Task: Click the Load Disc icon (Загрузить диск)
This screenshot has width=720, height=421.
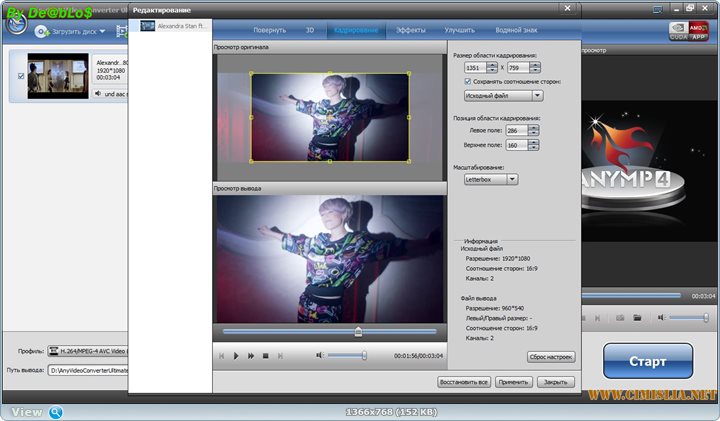Action: click(43, 32)
